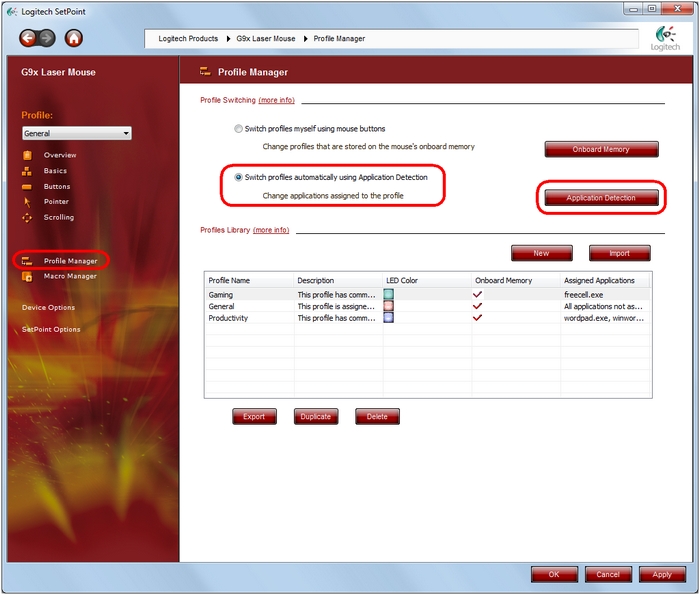This screenshot has width=700, height=595.
Task: Click the Gaming onboard memory checkmark
Action: [x=477, y=294]
